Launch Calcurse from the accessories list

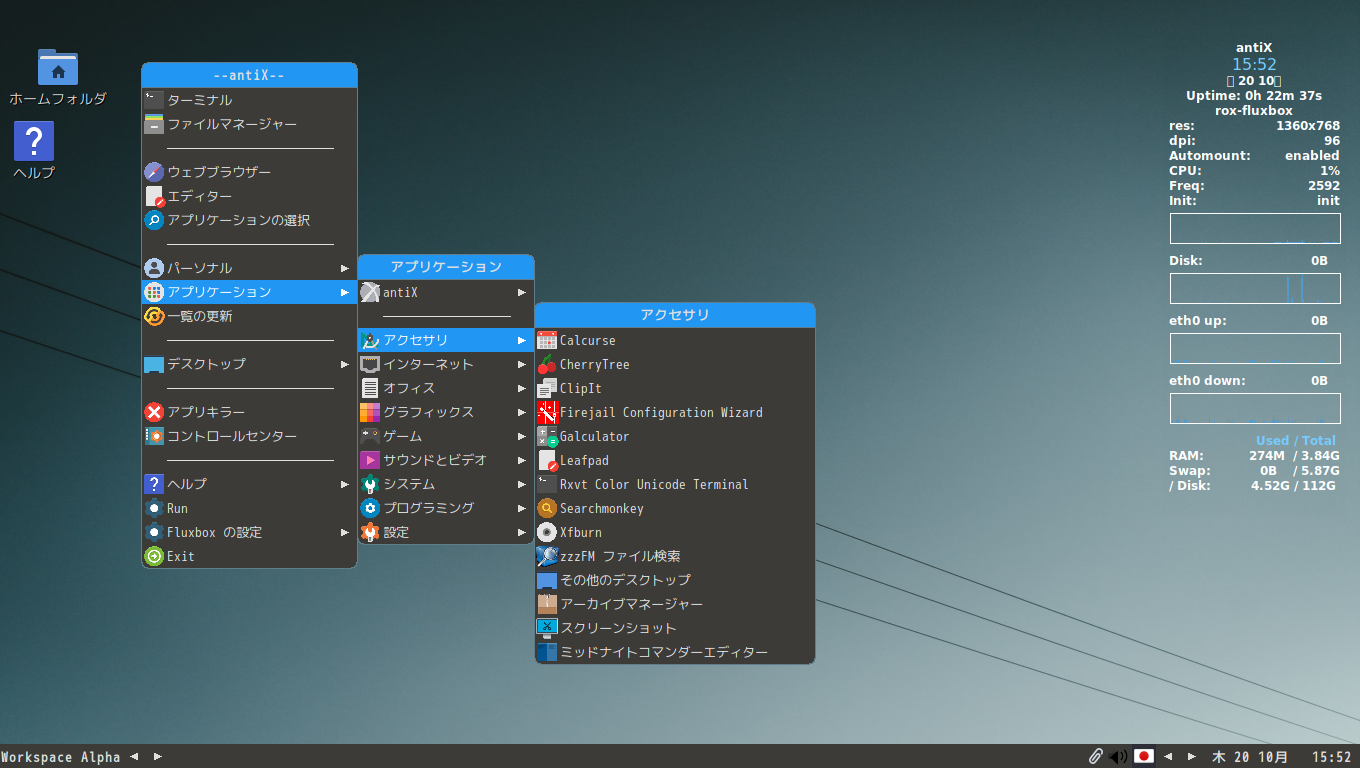[675, 340]
